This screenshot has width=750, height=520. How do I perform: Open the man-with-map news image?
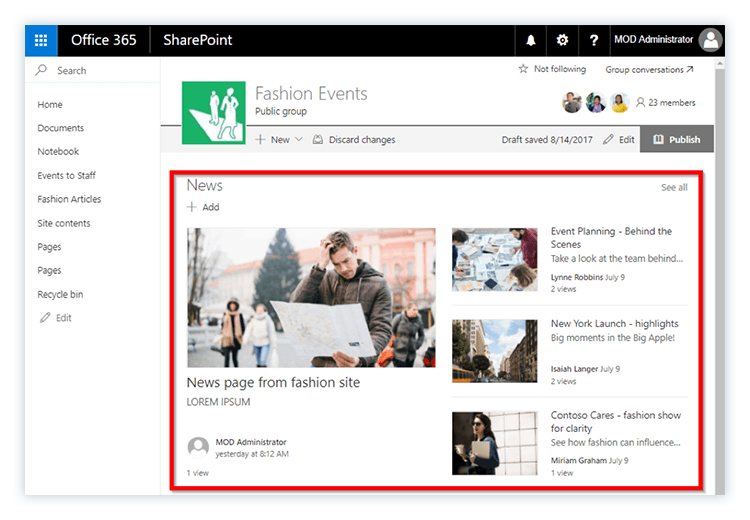[311, 298]
